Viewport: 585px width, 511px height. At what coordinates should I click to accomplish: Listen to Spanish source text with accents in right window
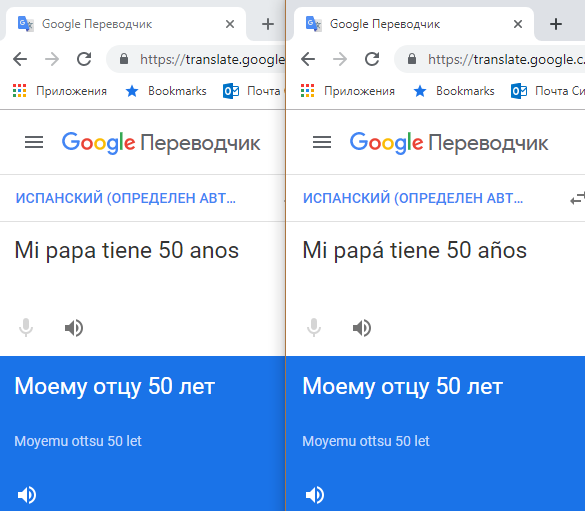362,328
